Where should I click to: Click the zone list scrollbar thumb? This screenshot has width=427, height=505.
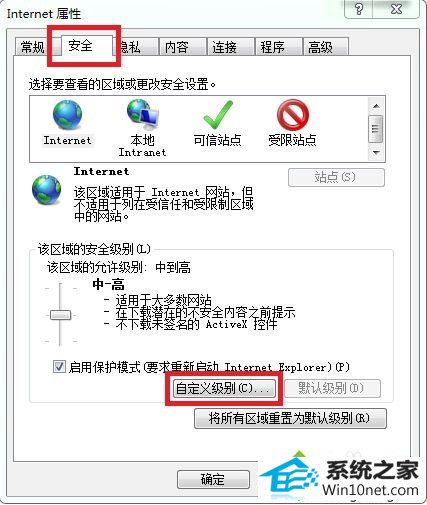click(376, 129)
